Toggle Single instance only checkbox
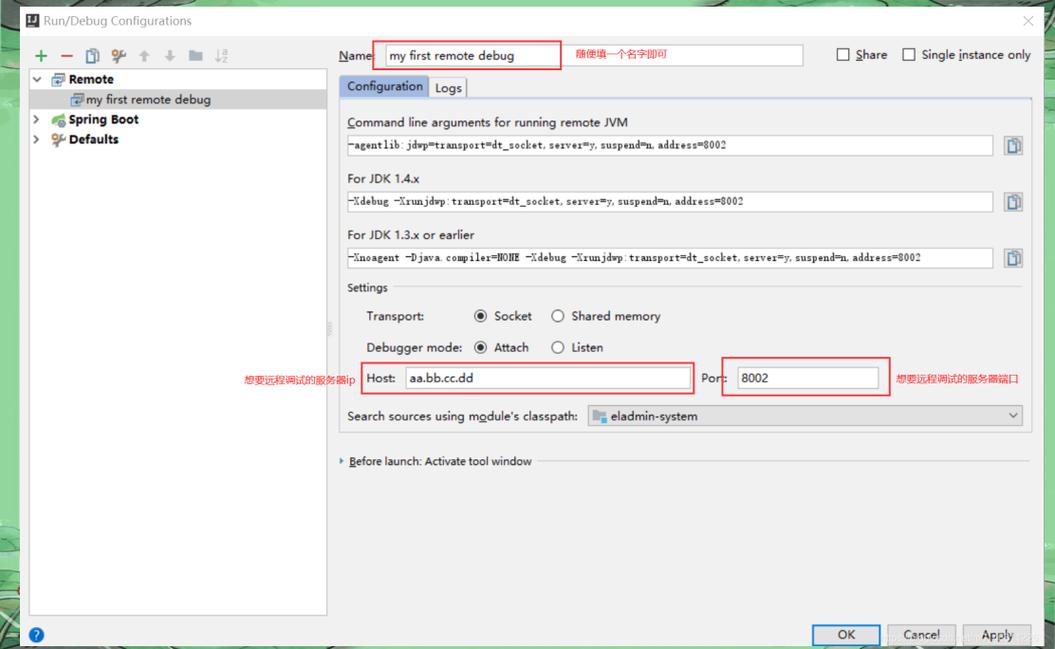Viewport: 1055px width, 649px height. [x=908, y=54]
